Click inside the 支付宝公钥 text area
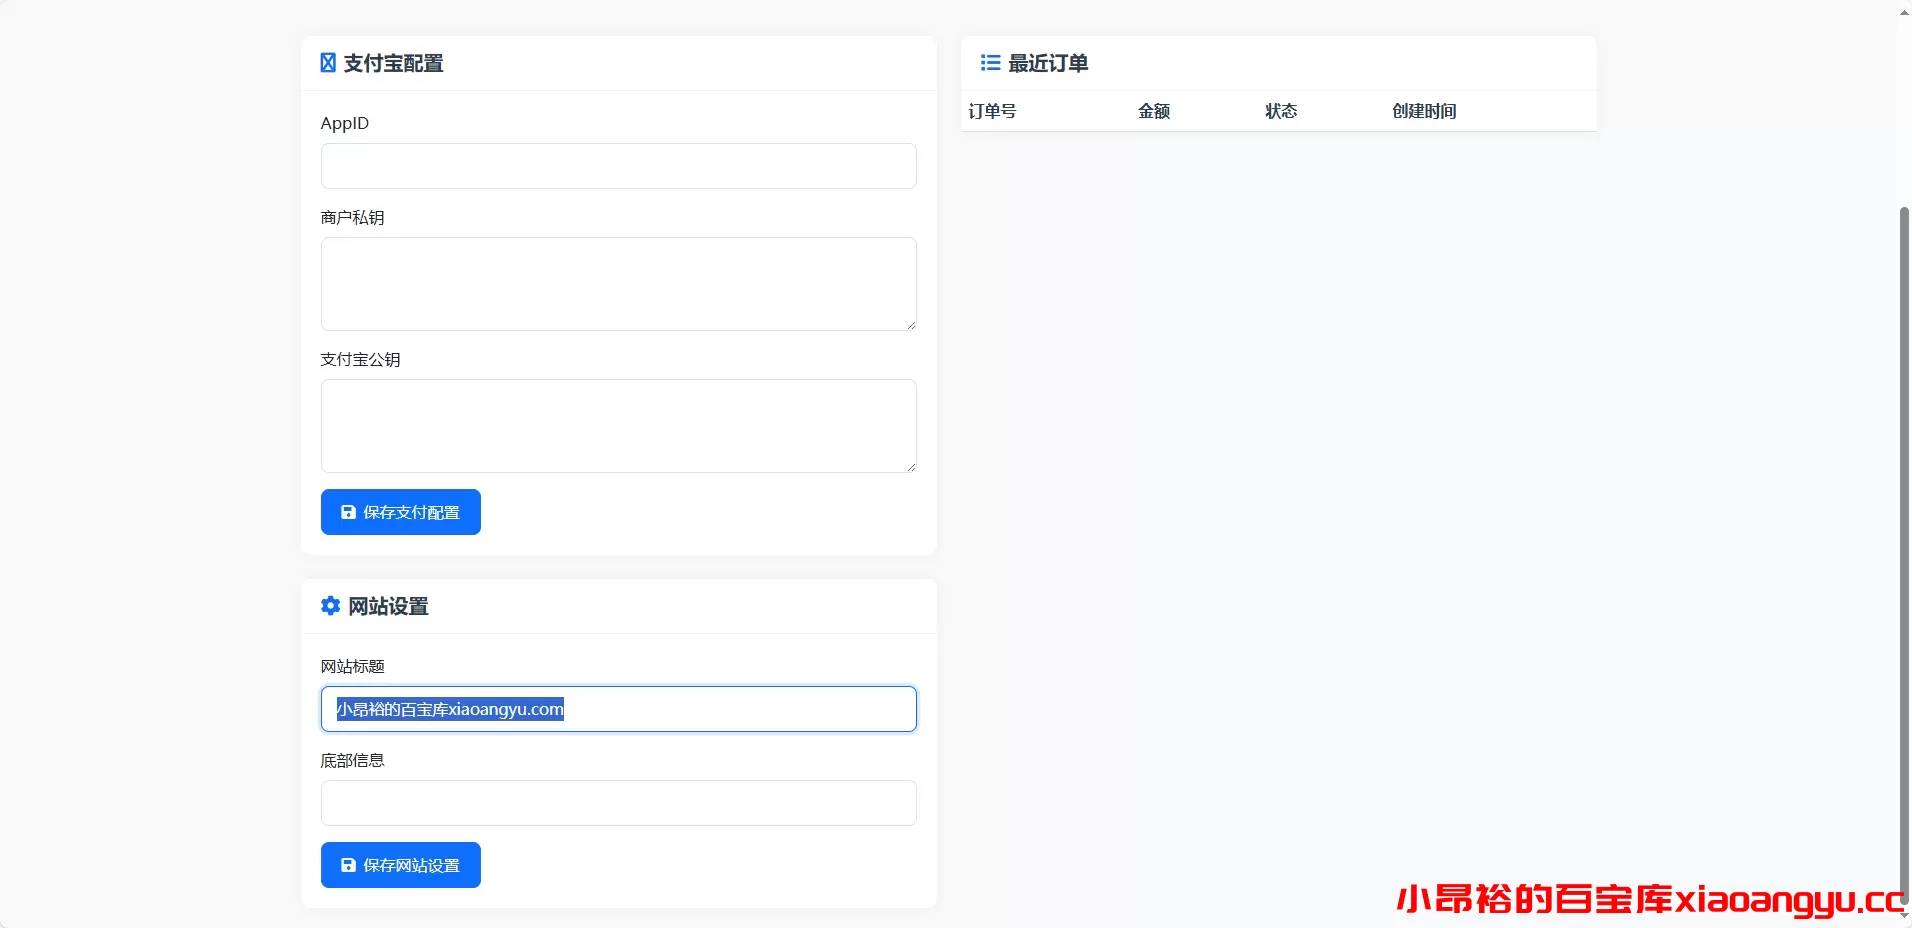Screen dimensions: 1912x928 click(618, 425)
